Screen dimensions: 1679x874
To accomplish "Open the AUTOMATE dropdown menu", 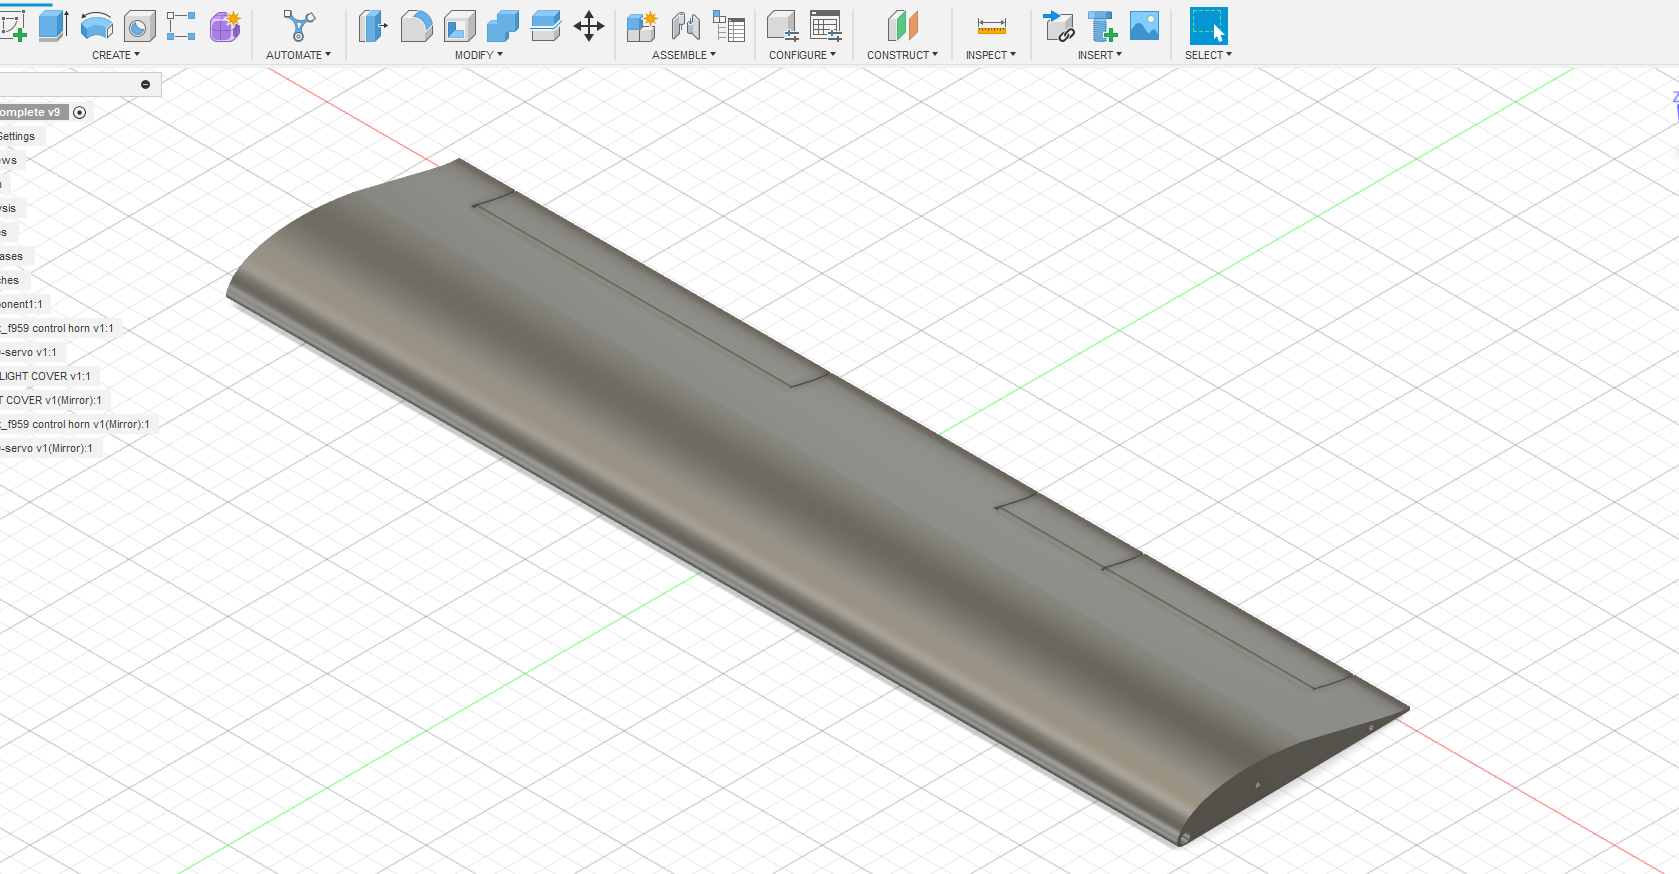I will [298, 55].
